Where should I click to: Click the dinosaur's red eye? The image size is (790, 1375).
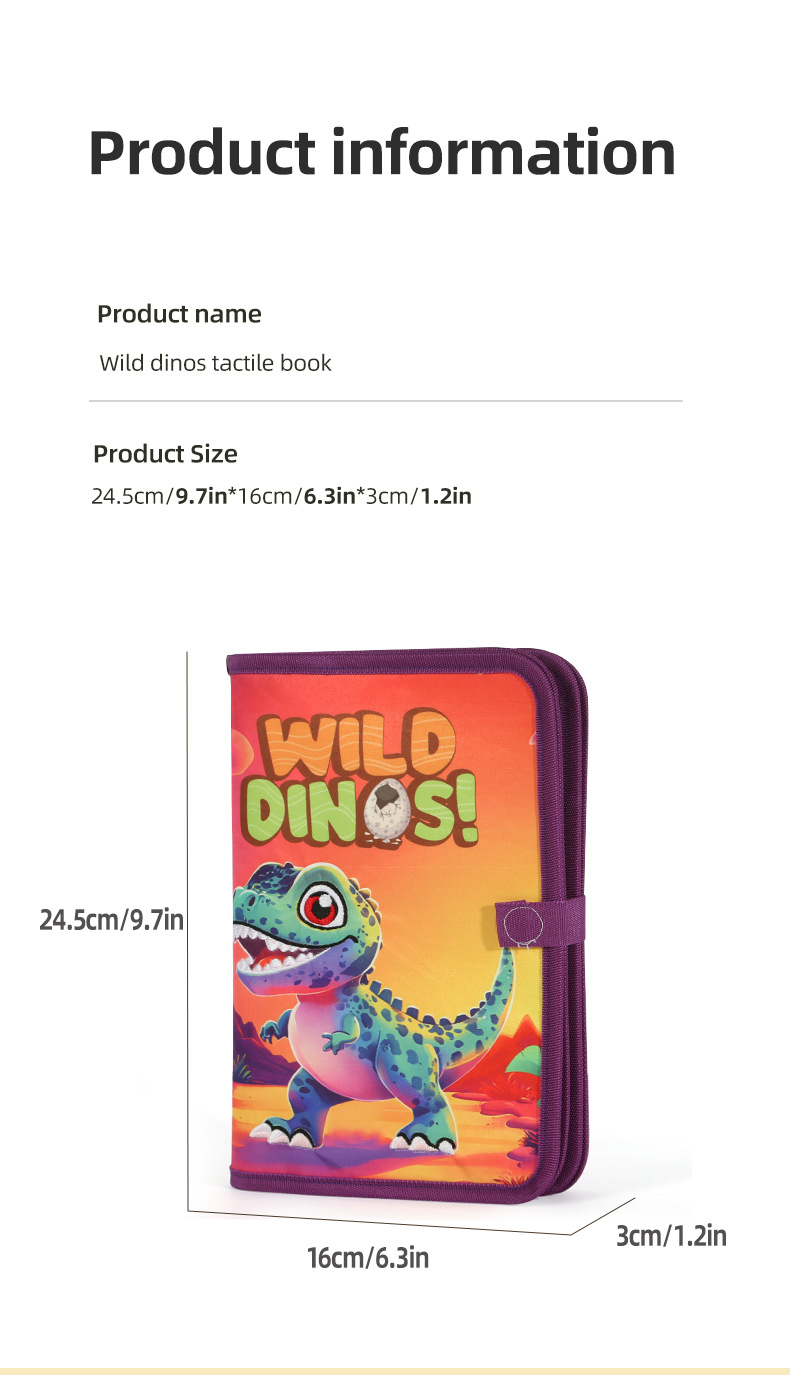324,908
